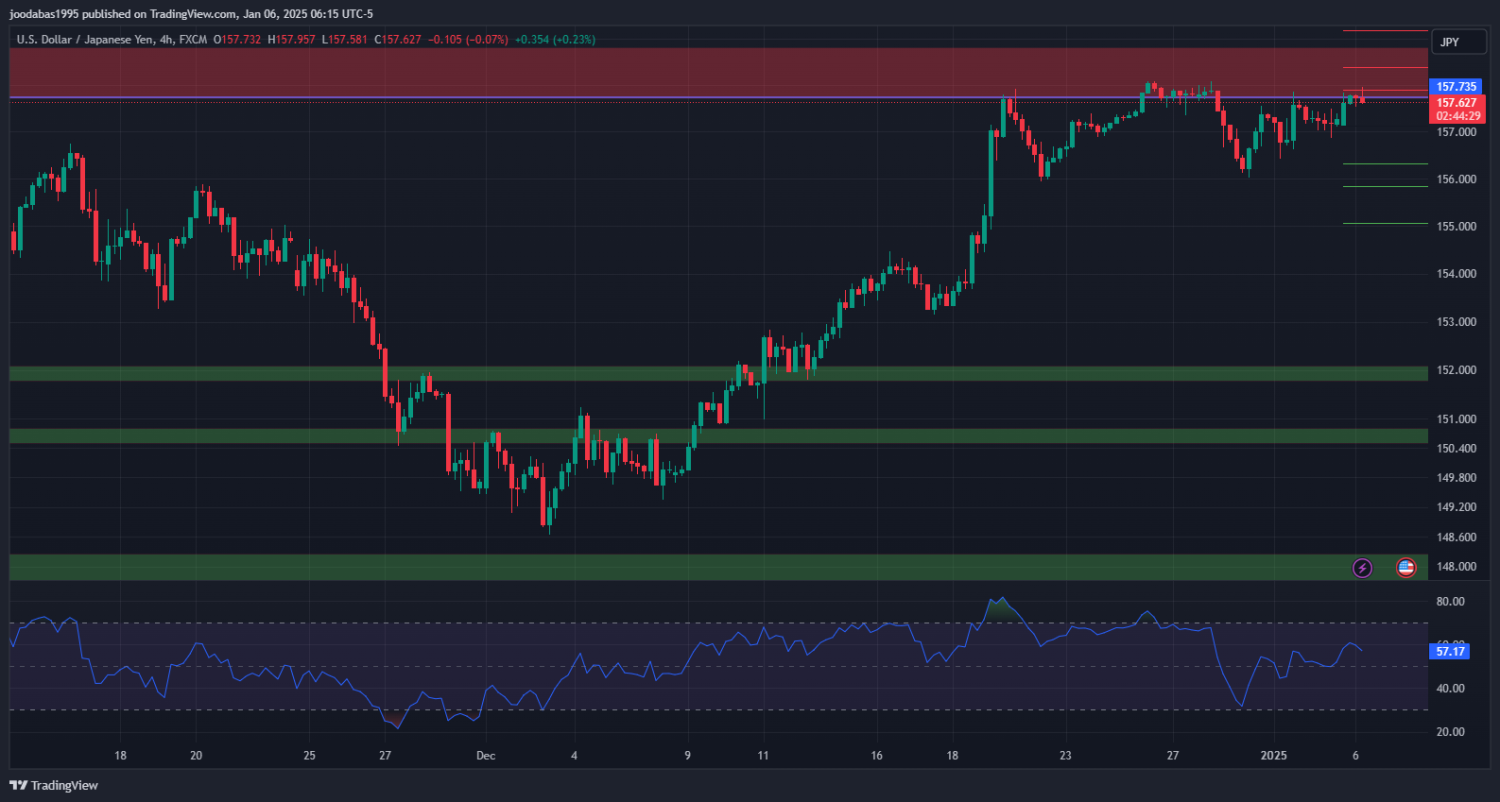Click the 9 date label on time axis
This screenshot has height=802, width=1500.
[x=688, y=756]
